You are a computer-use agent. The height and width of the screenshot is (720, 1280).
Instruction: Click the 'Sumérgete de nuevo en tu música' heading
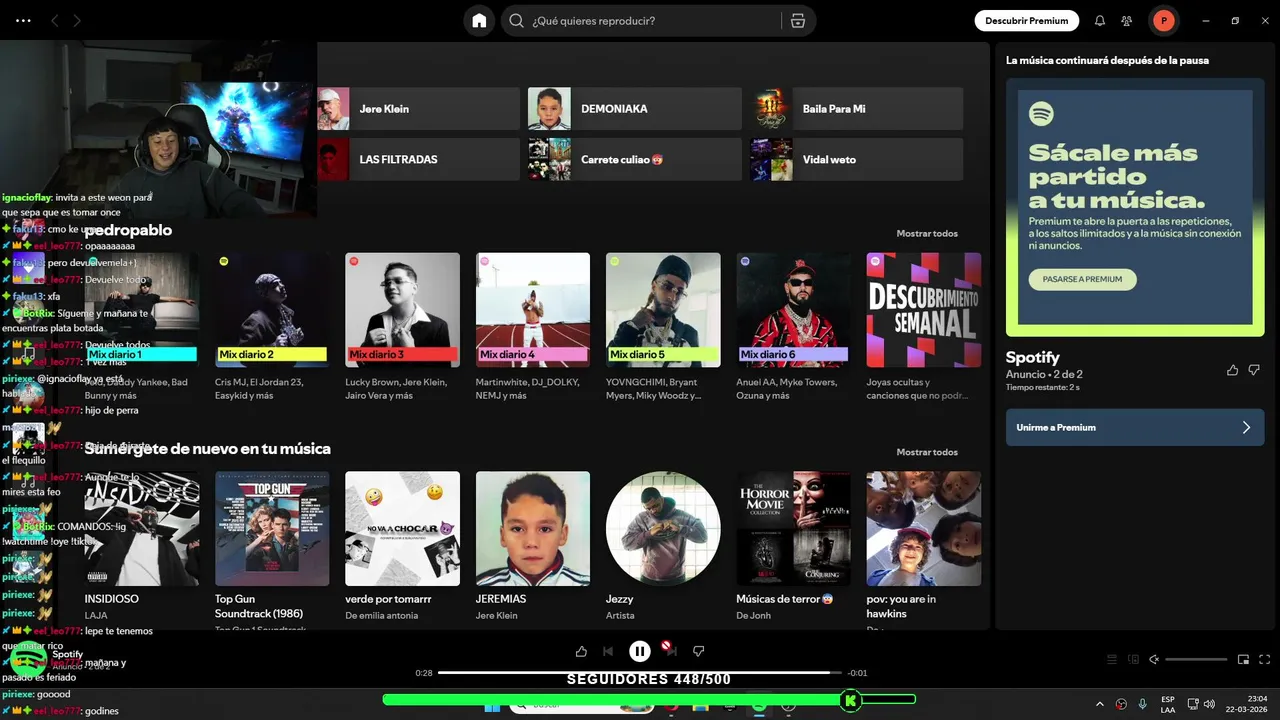coord(207,449)
